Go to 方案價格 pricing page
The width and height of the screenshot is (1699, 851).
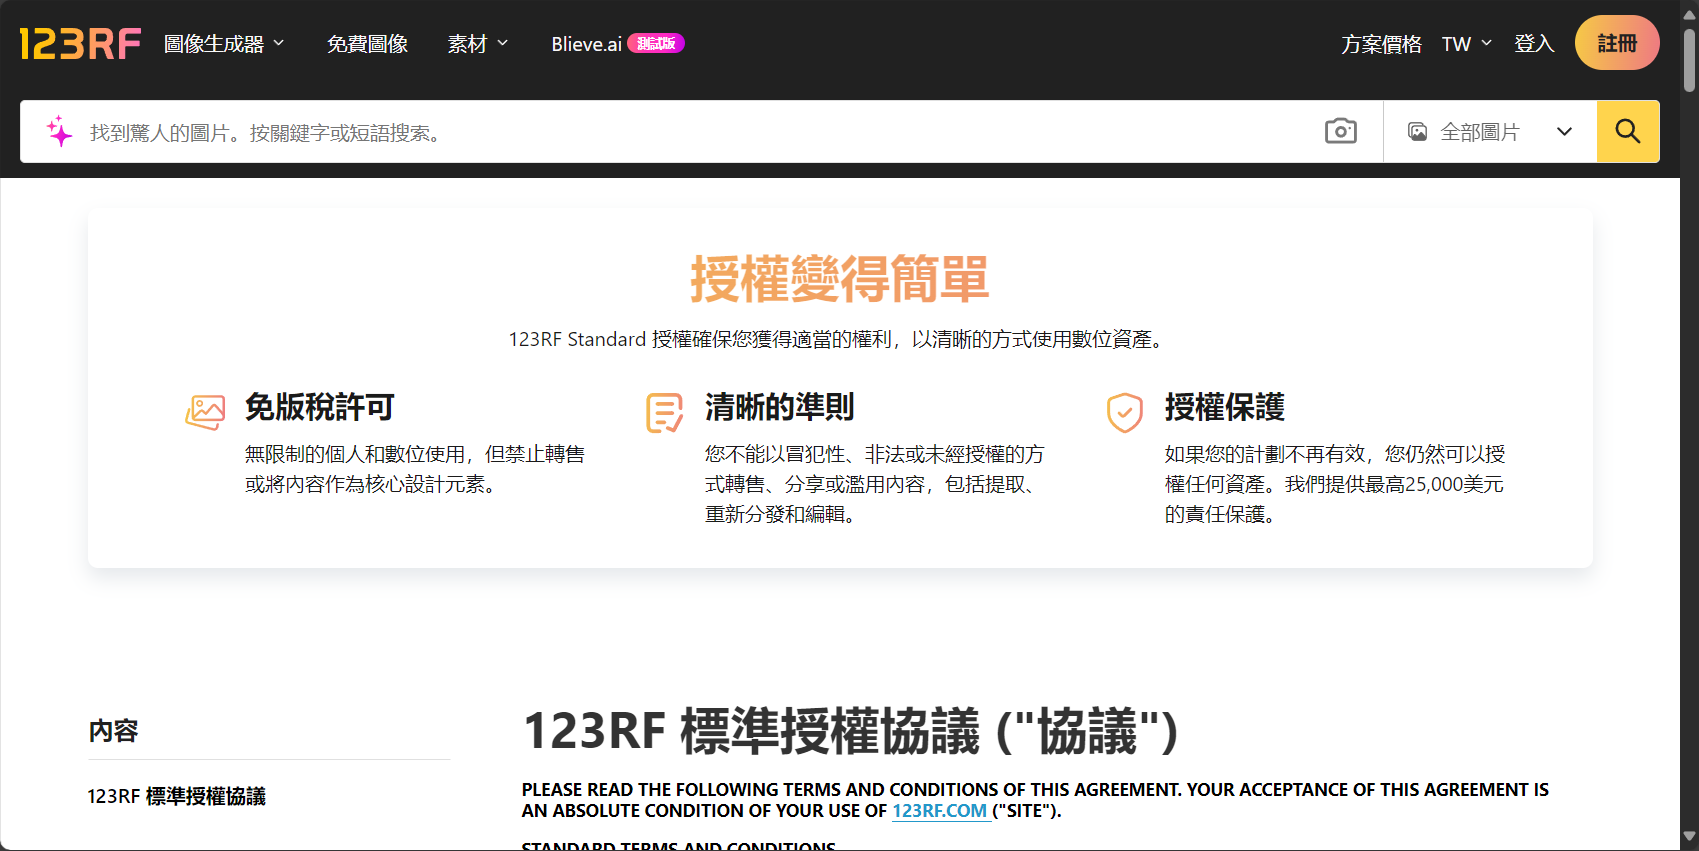tap(1381, 44)
